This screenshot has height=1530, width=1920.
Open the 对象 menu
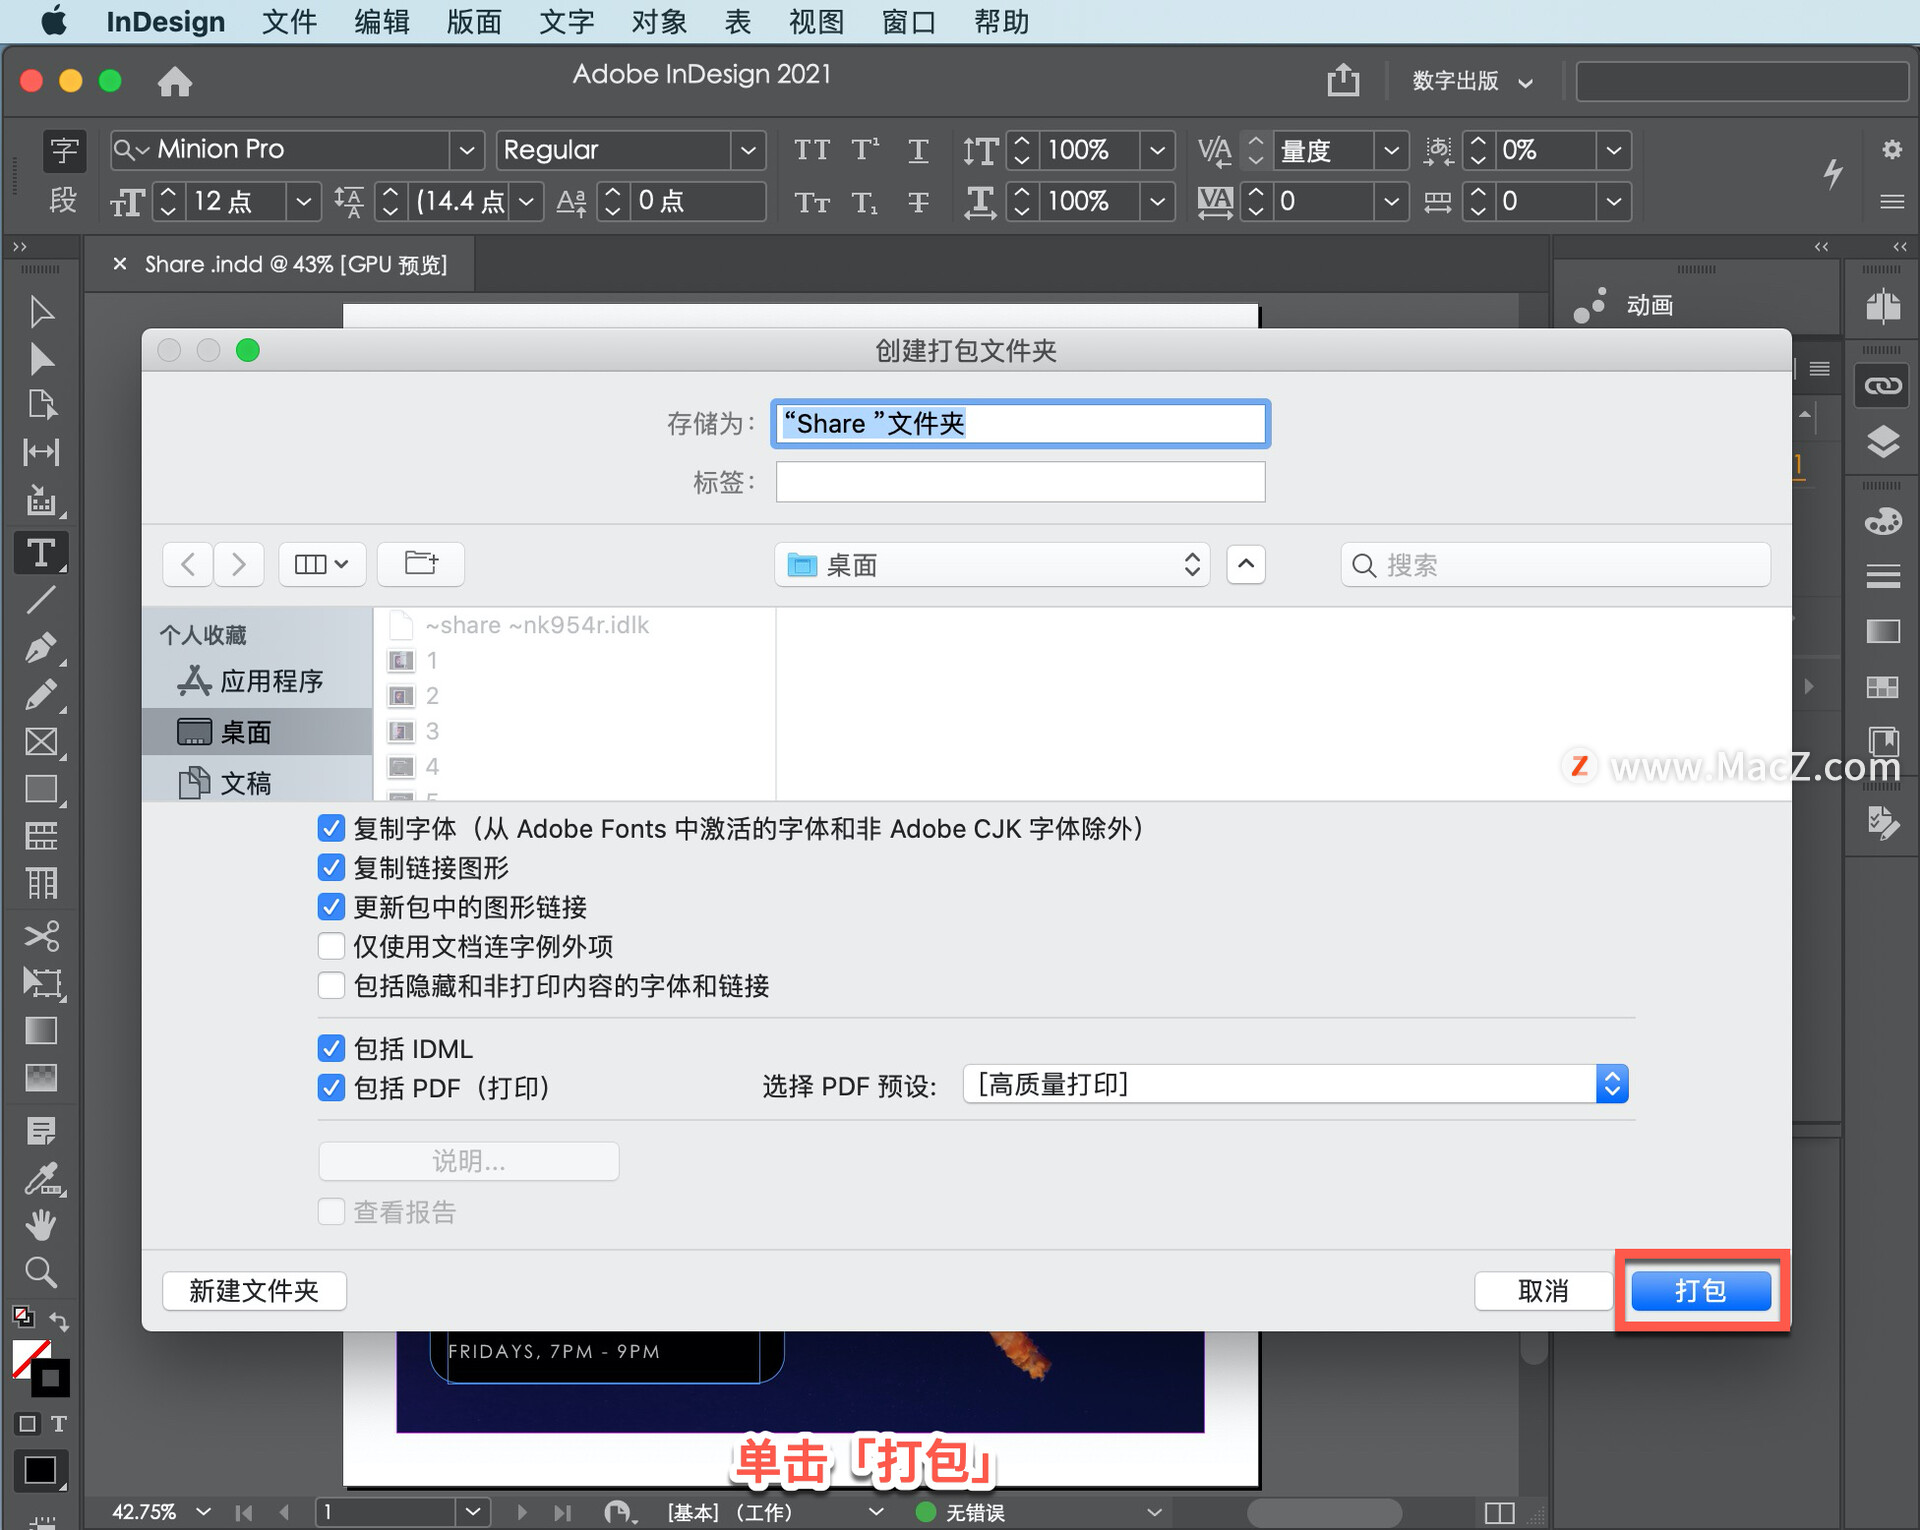click(x=659, y=21)
